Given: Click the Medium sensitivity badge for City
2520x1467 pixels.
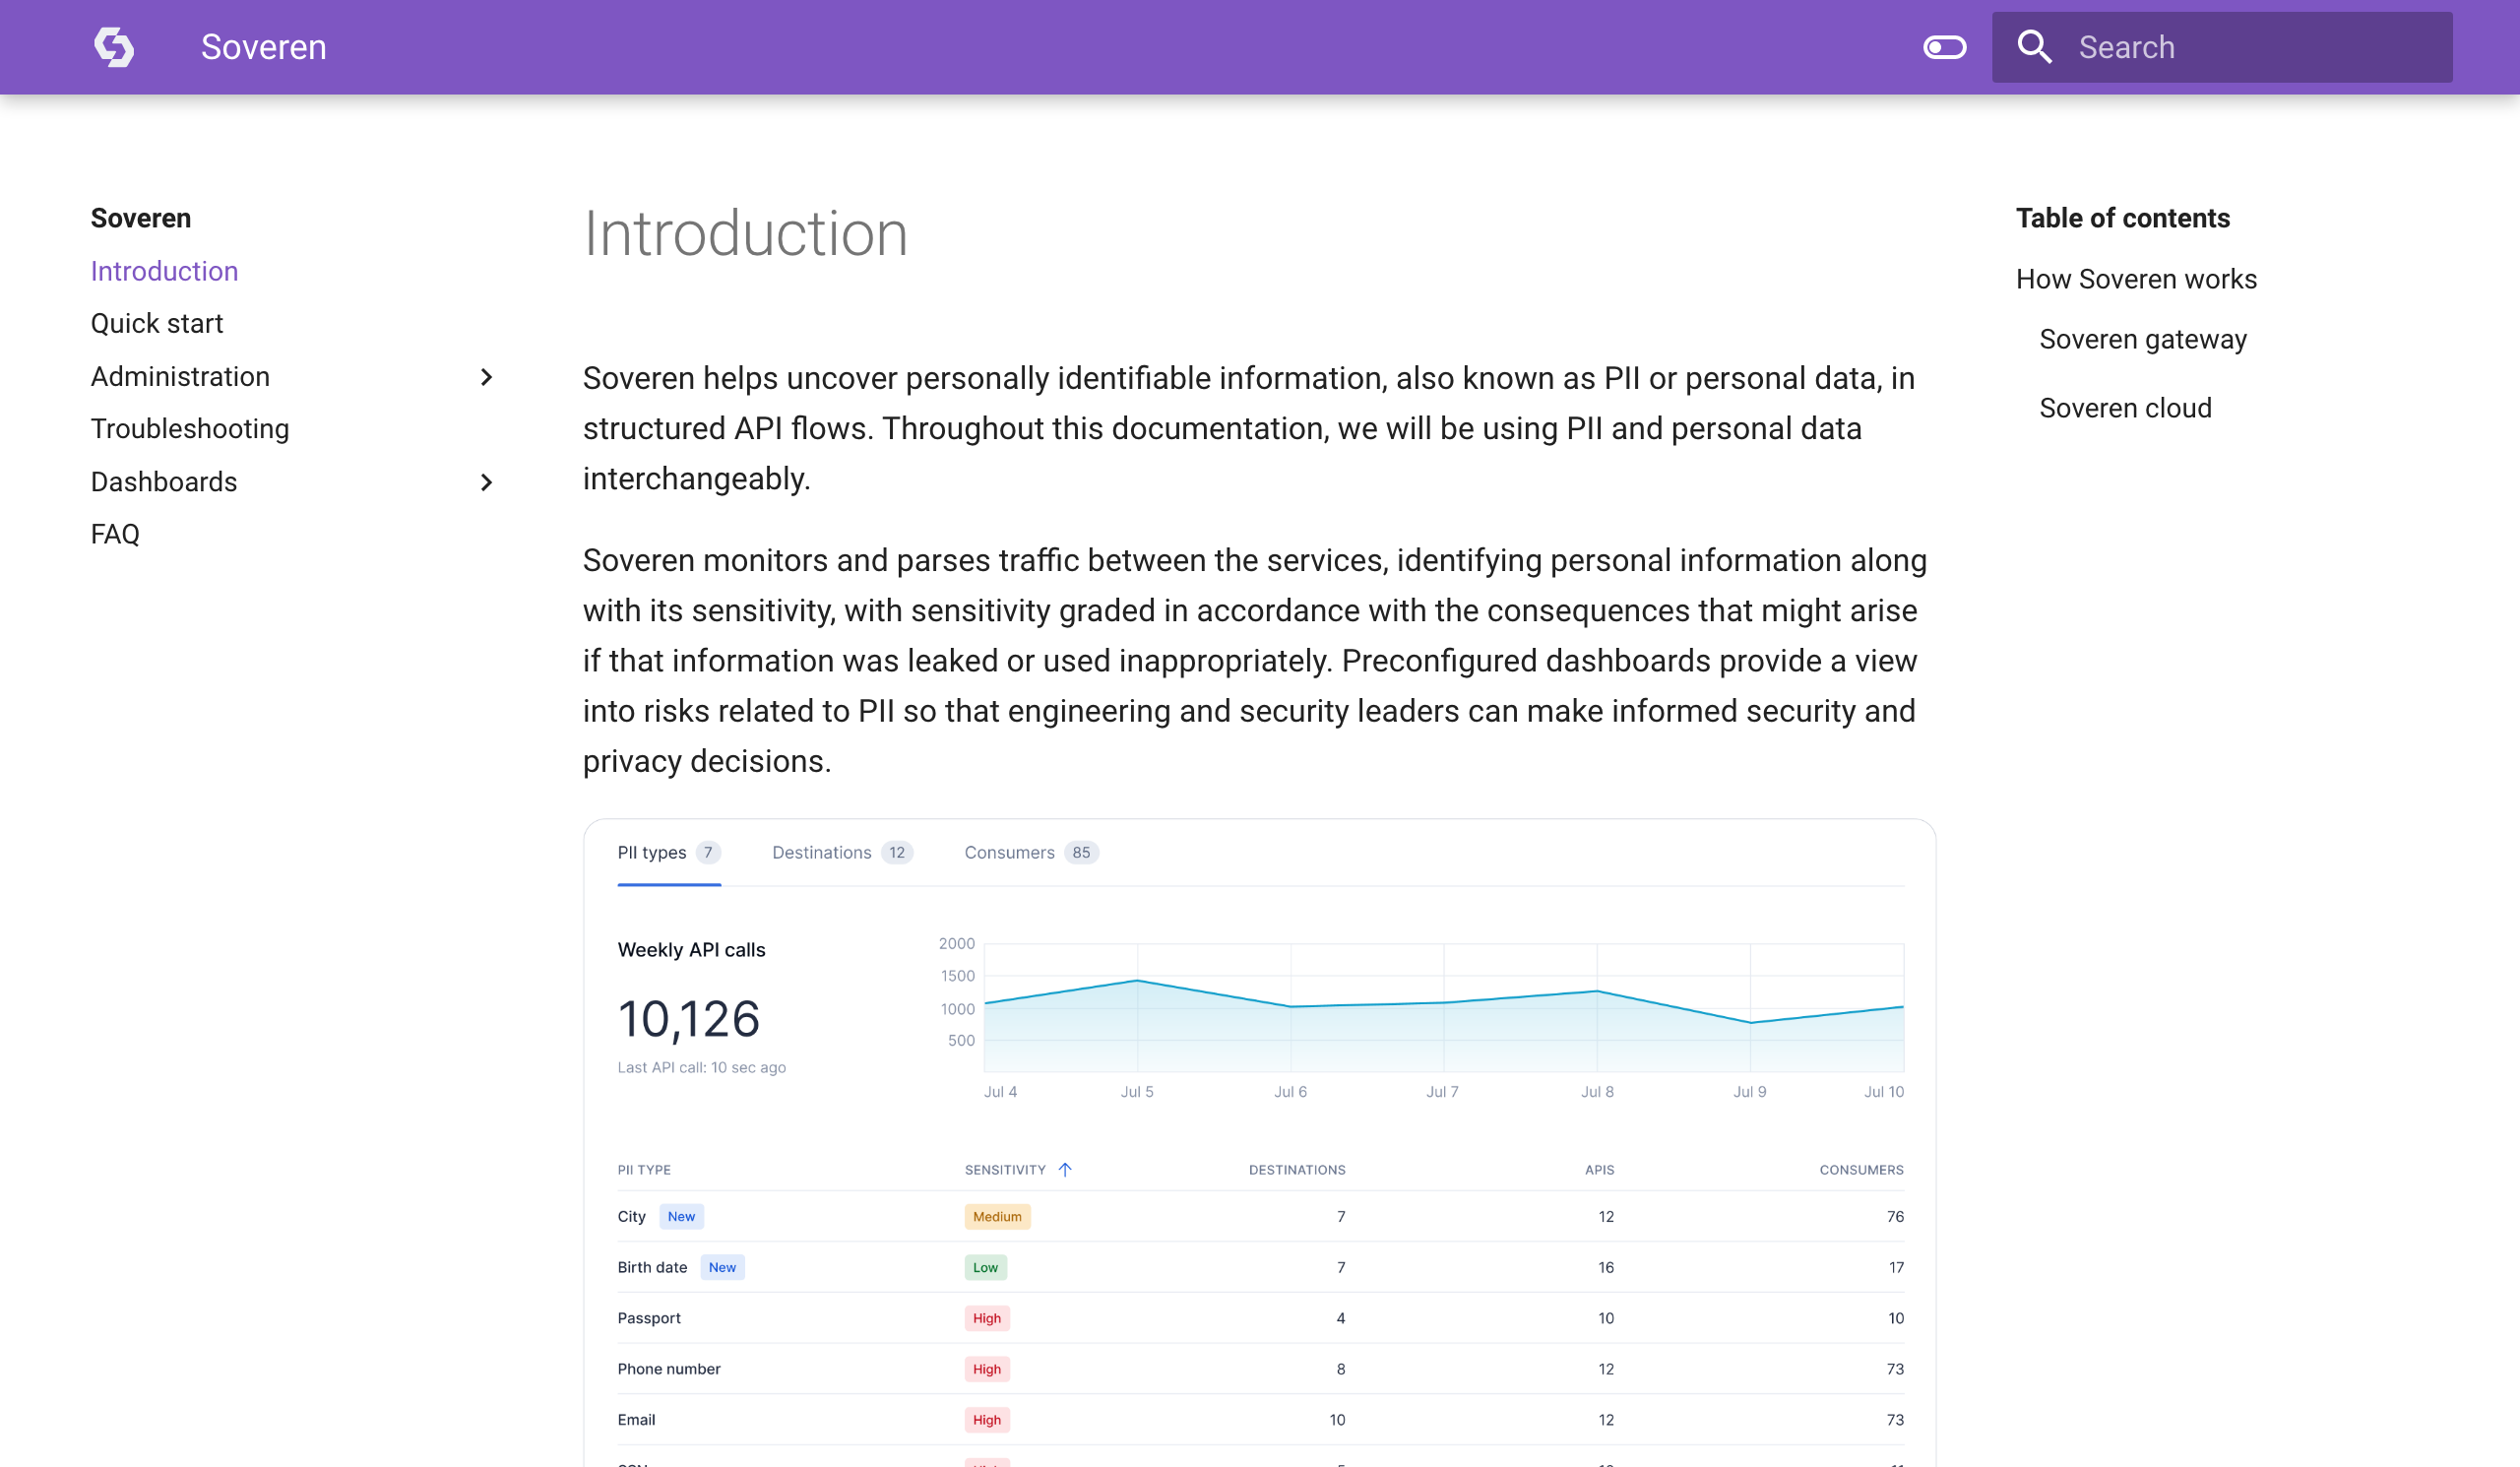Looking at the screenshot, I should [997, 1216].
